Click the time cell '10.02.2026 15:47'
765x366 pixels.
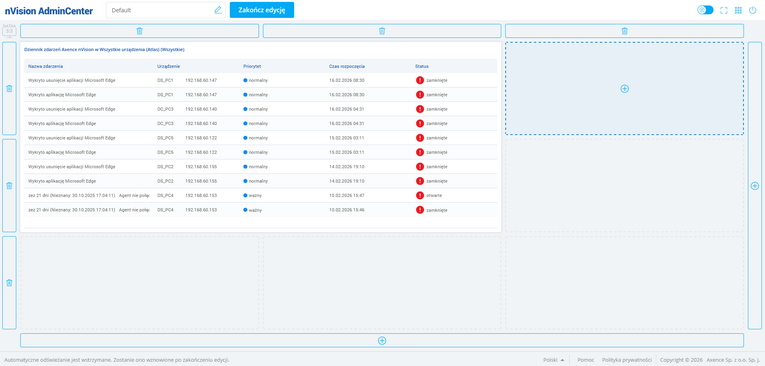click(346, 195)
